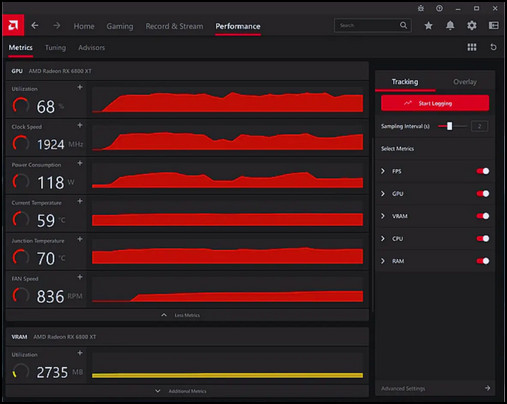Toggle CPU metric tracking
The width and height of the screenshot is (507, 404).
click(x=483, y=239)
